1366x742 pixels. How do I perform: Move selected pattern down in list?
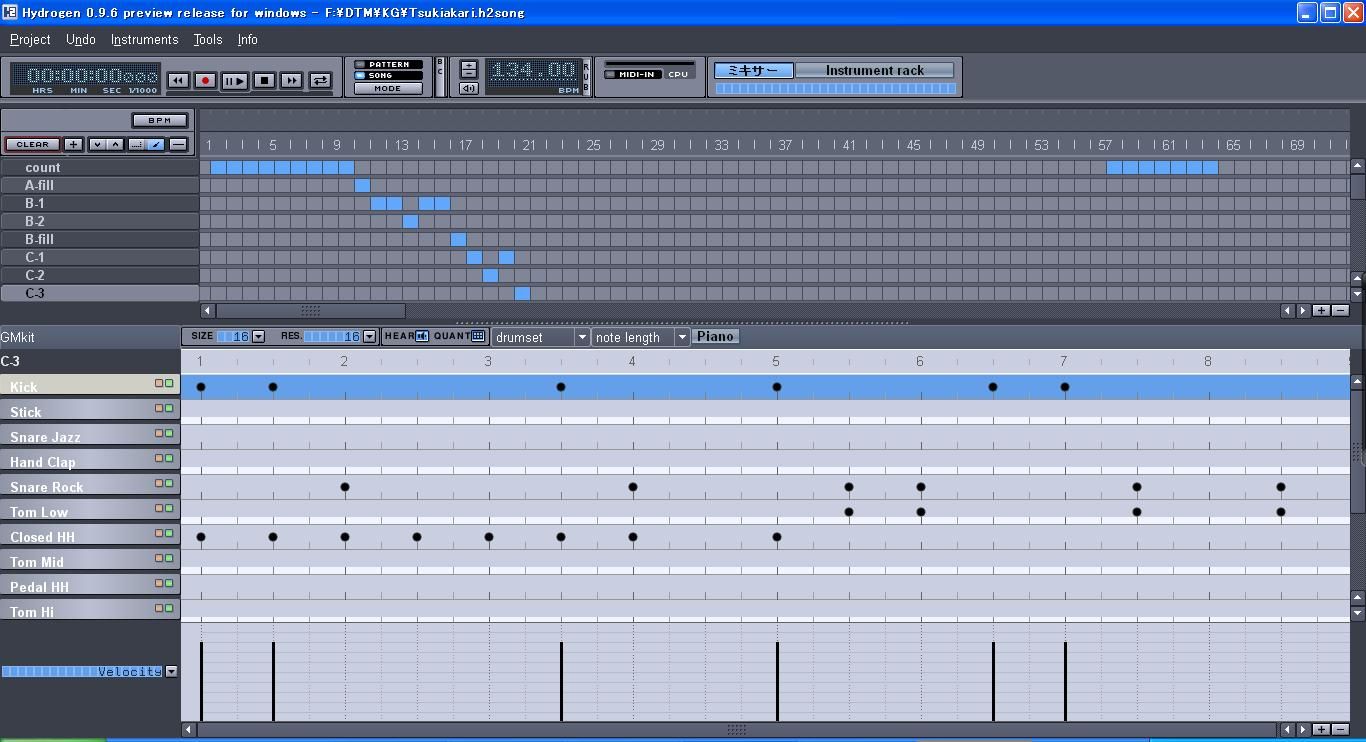96,144
